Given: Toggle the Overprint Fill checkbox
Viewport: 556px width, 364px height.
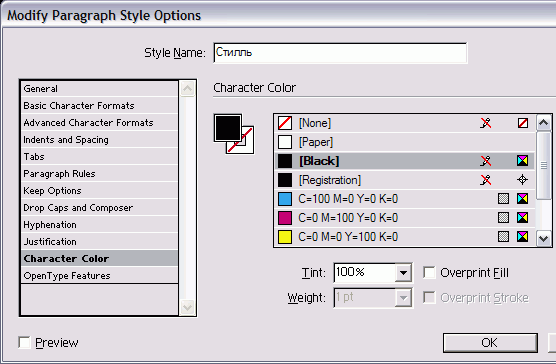Looking at the screenshot, I should point(429,273).
